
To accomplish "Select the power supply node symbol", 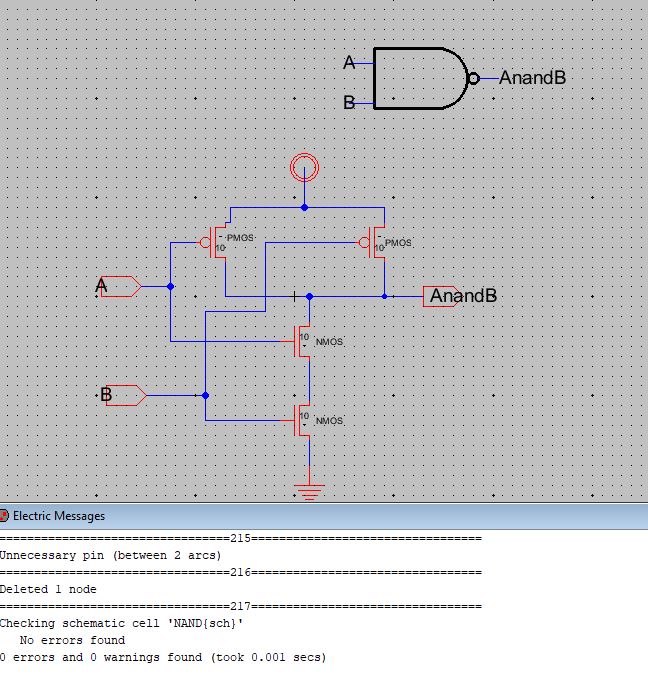I will click(305, 167).
